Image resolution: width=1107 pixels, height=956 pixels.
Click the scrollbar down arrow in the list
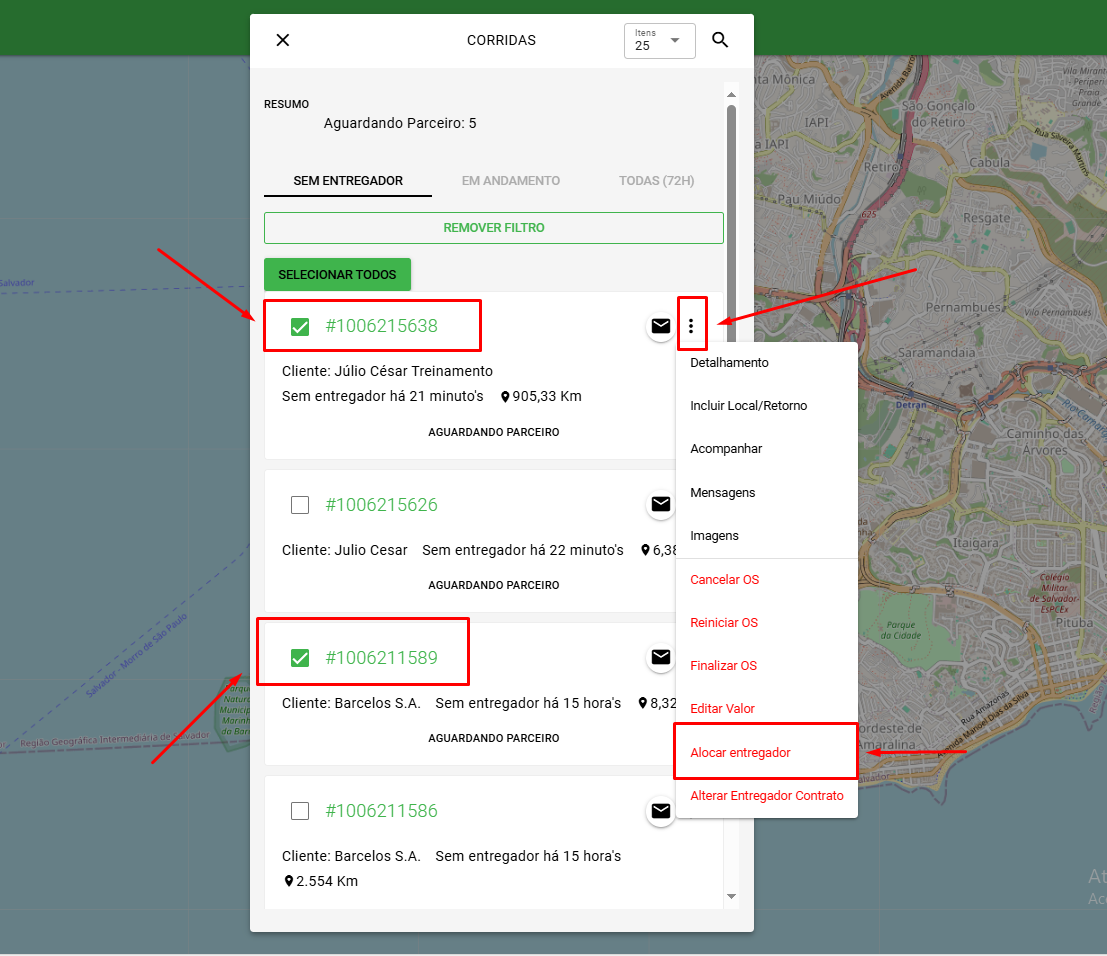pyautogui.click(x=731, y=897)
